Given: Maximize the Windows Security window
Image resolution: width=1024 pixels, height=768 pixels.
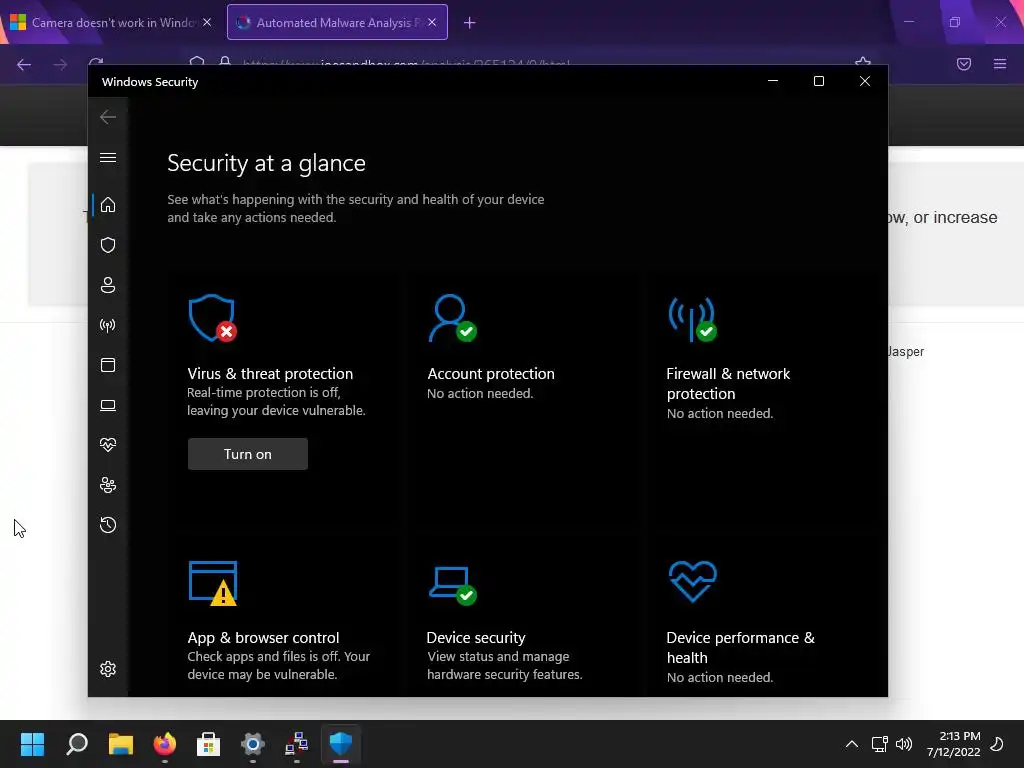Looking at the screenshot, I should (819, 81).
